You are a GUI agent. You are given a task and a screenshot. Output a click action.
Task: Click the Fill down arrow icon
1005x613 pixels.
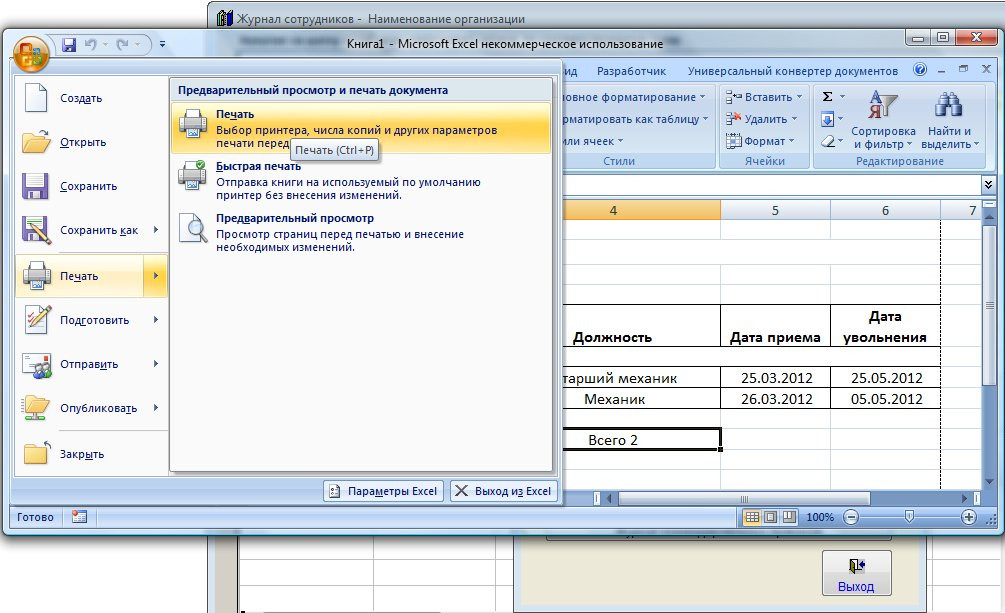pyautogui.click(x=827, y=119)
